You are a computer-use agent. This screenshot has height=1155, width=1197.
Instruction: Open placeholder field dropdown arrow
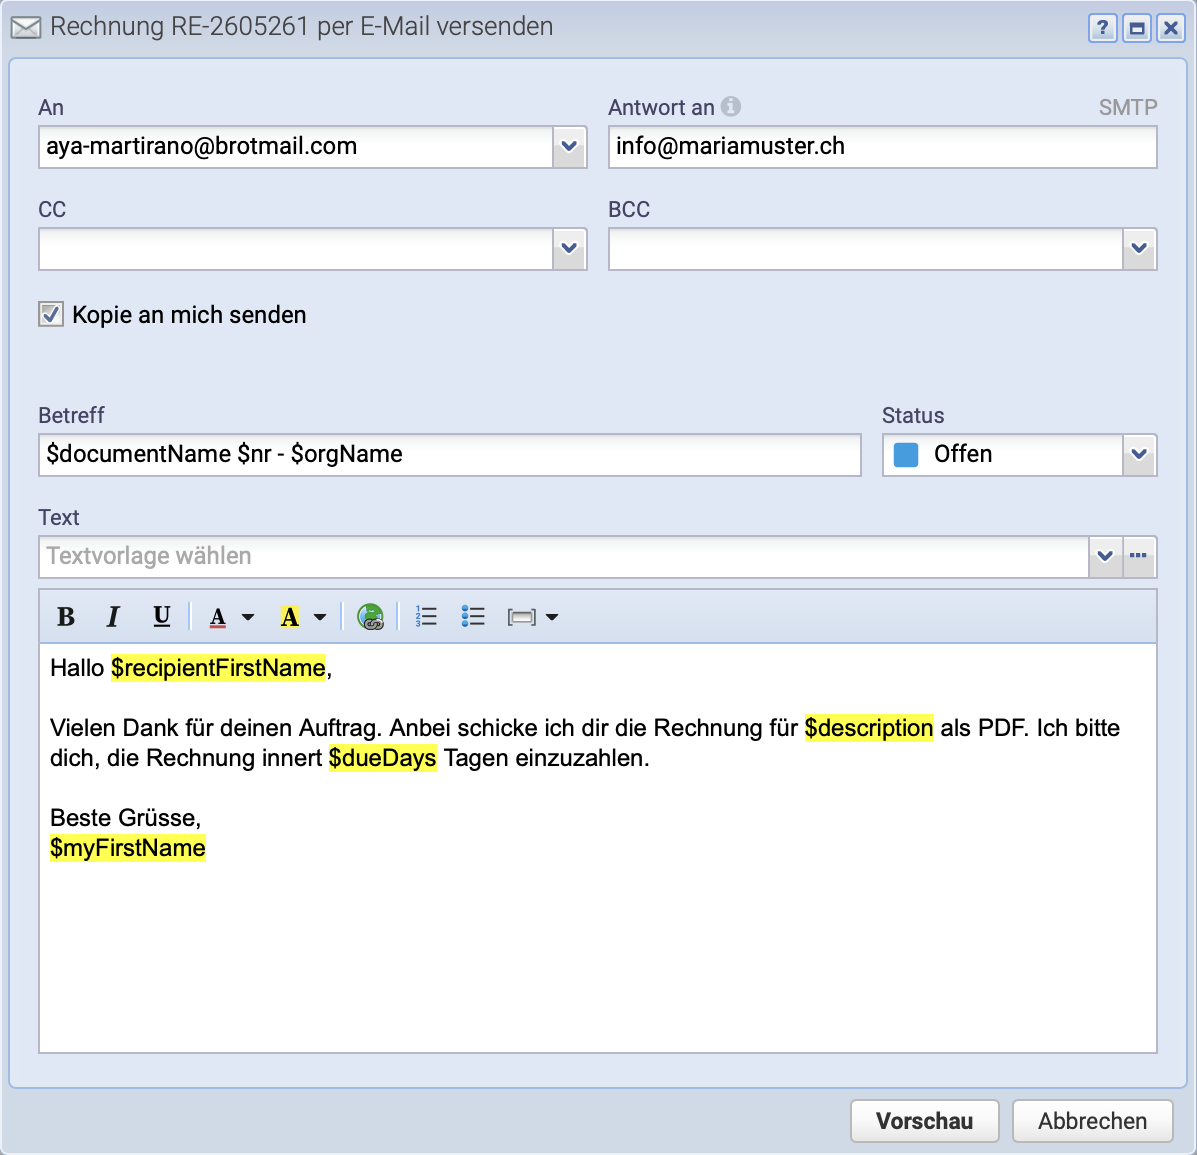[552, 617]
